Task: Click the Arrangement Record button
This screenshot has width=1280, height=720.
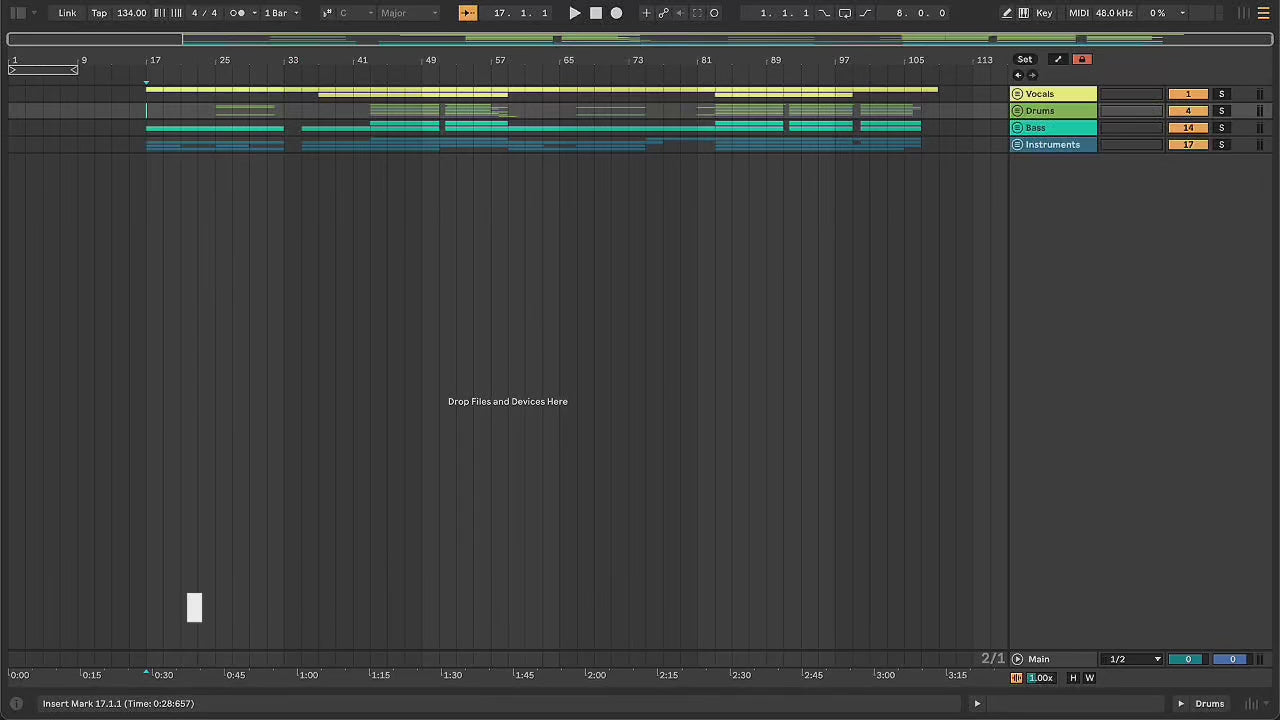Action: point(616,13)
